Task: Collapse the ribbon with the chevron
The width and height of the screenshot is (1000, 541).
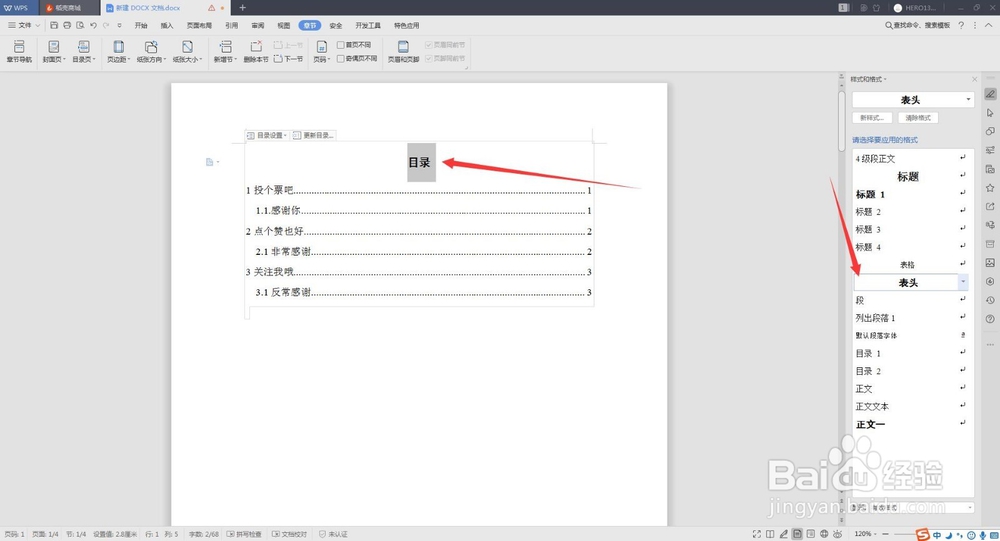Action: click(989, 25)
